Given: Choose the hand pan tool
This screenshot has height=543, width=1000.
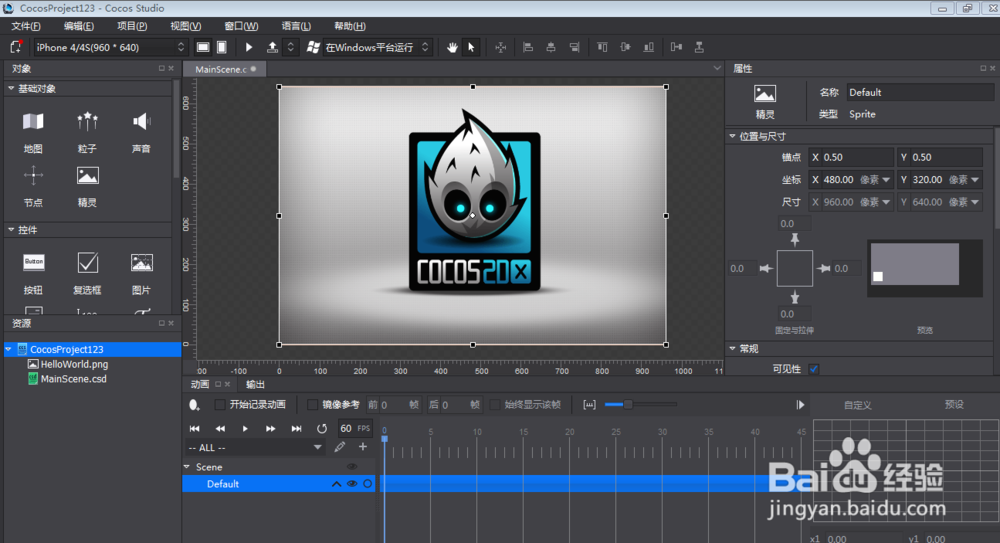Looking at the screenshot, I should tap(452, 47).
